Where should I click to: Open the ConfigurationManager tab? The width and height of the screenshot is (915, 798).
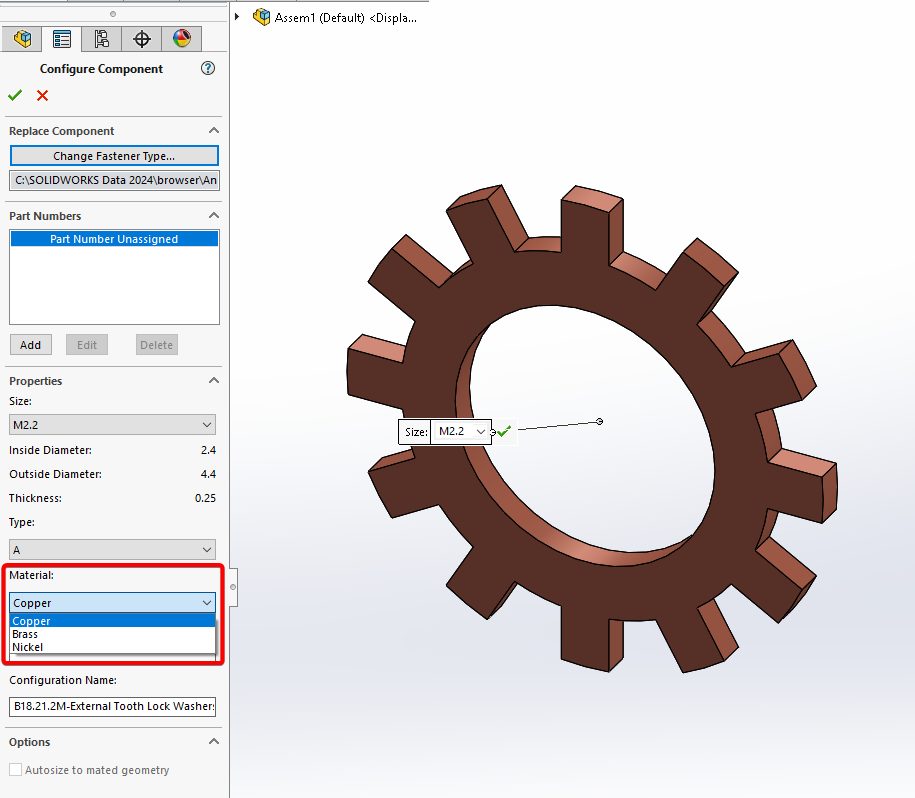102,39
